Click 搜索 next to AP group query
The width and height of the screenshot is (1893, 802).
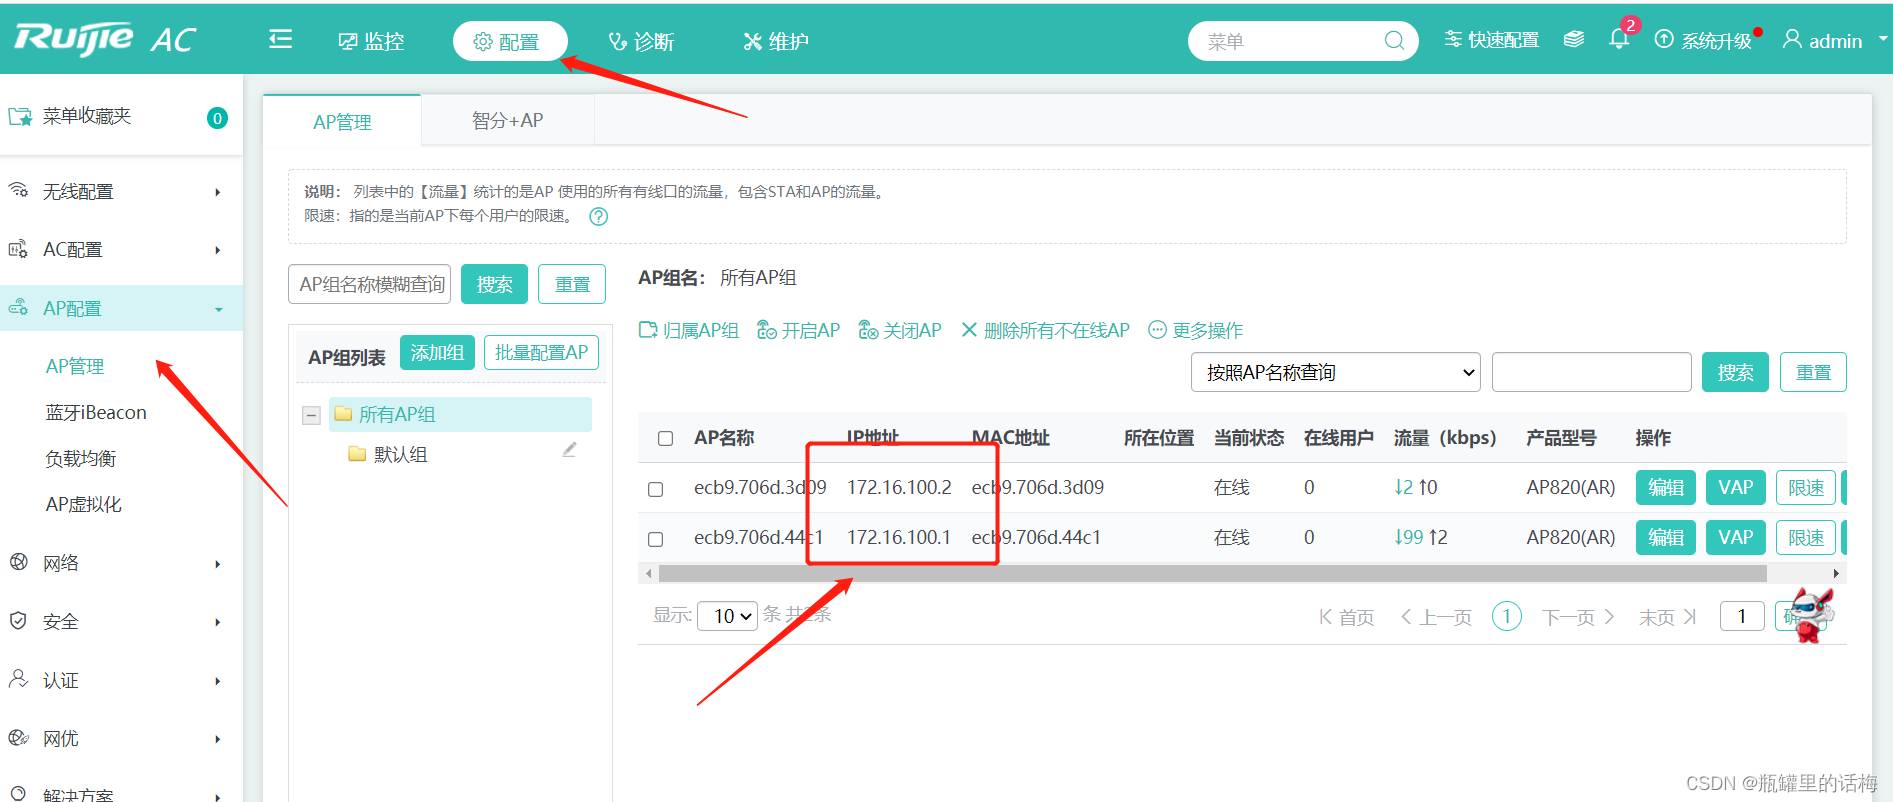(x=494, y=284)
